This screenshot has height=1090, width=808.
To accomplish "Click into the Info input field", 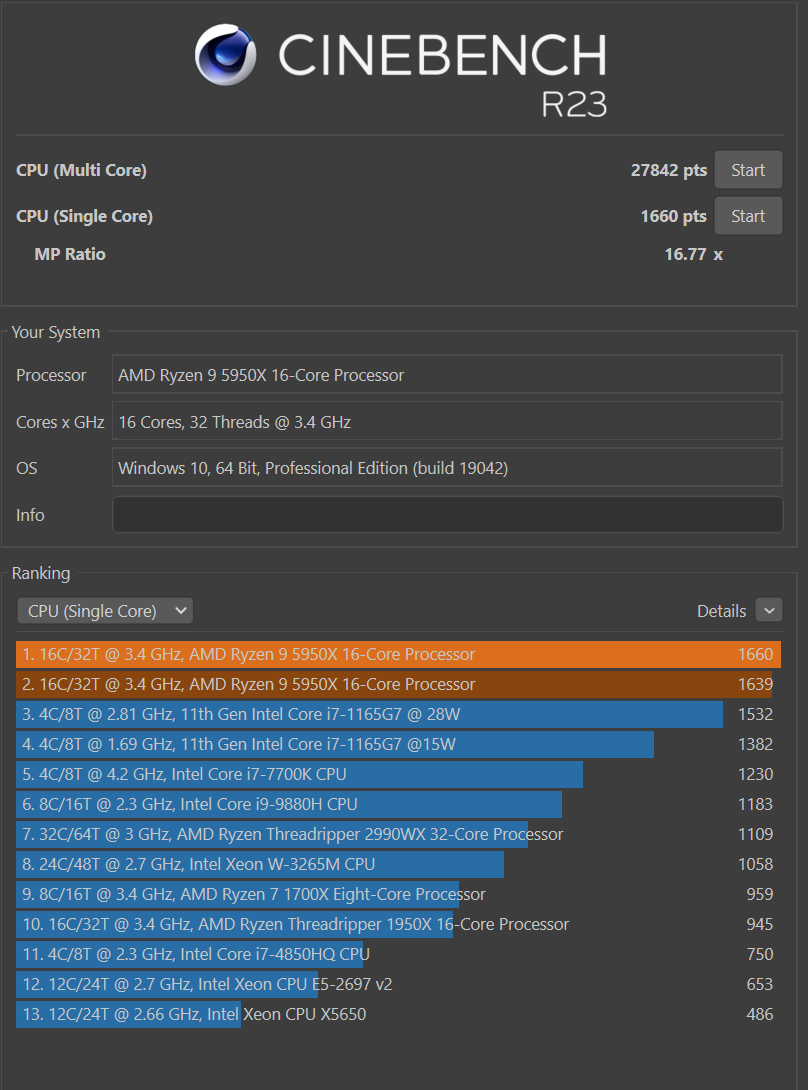I will pyautogui.click(x=448, y=515).
